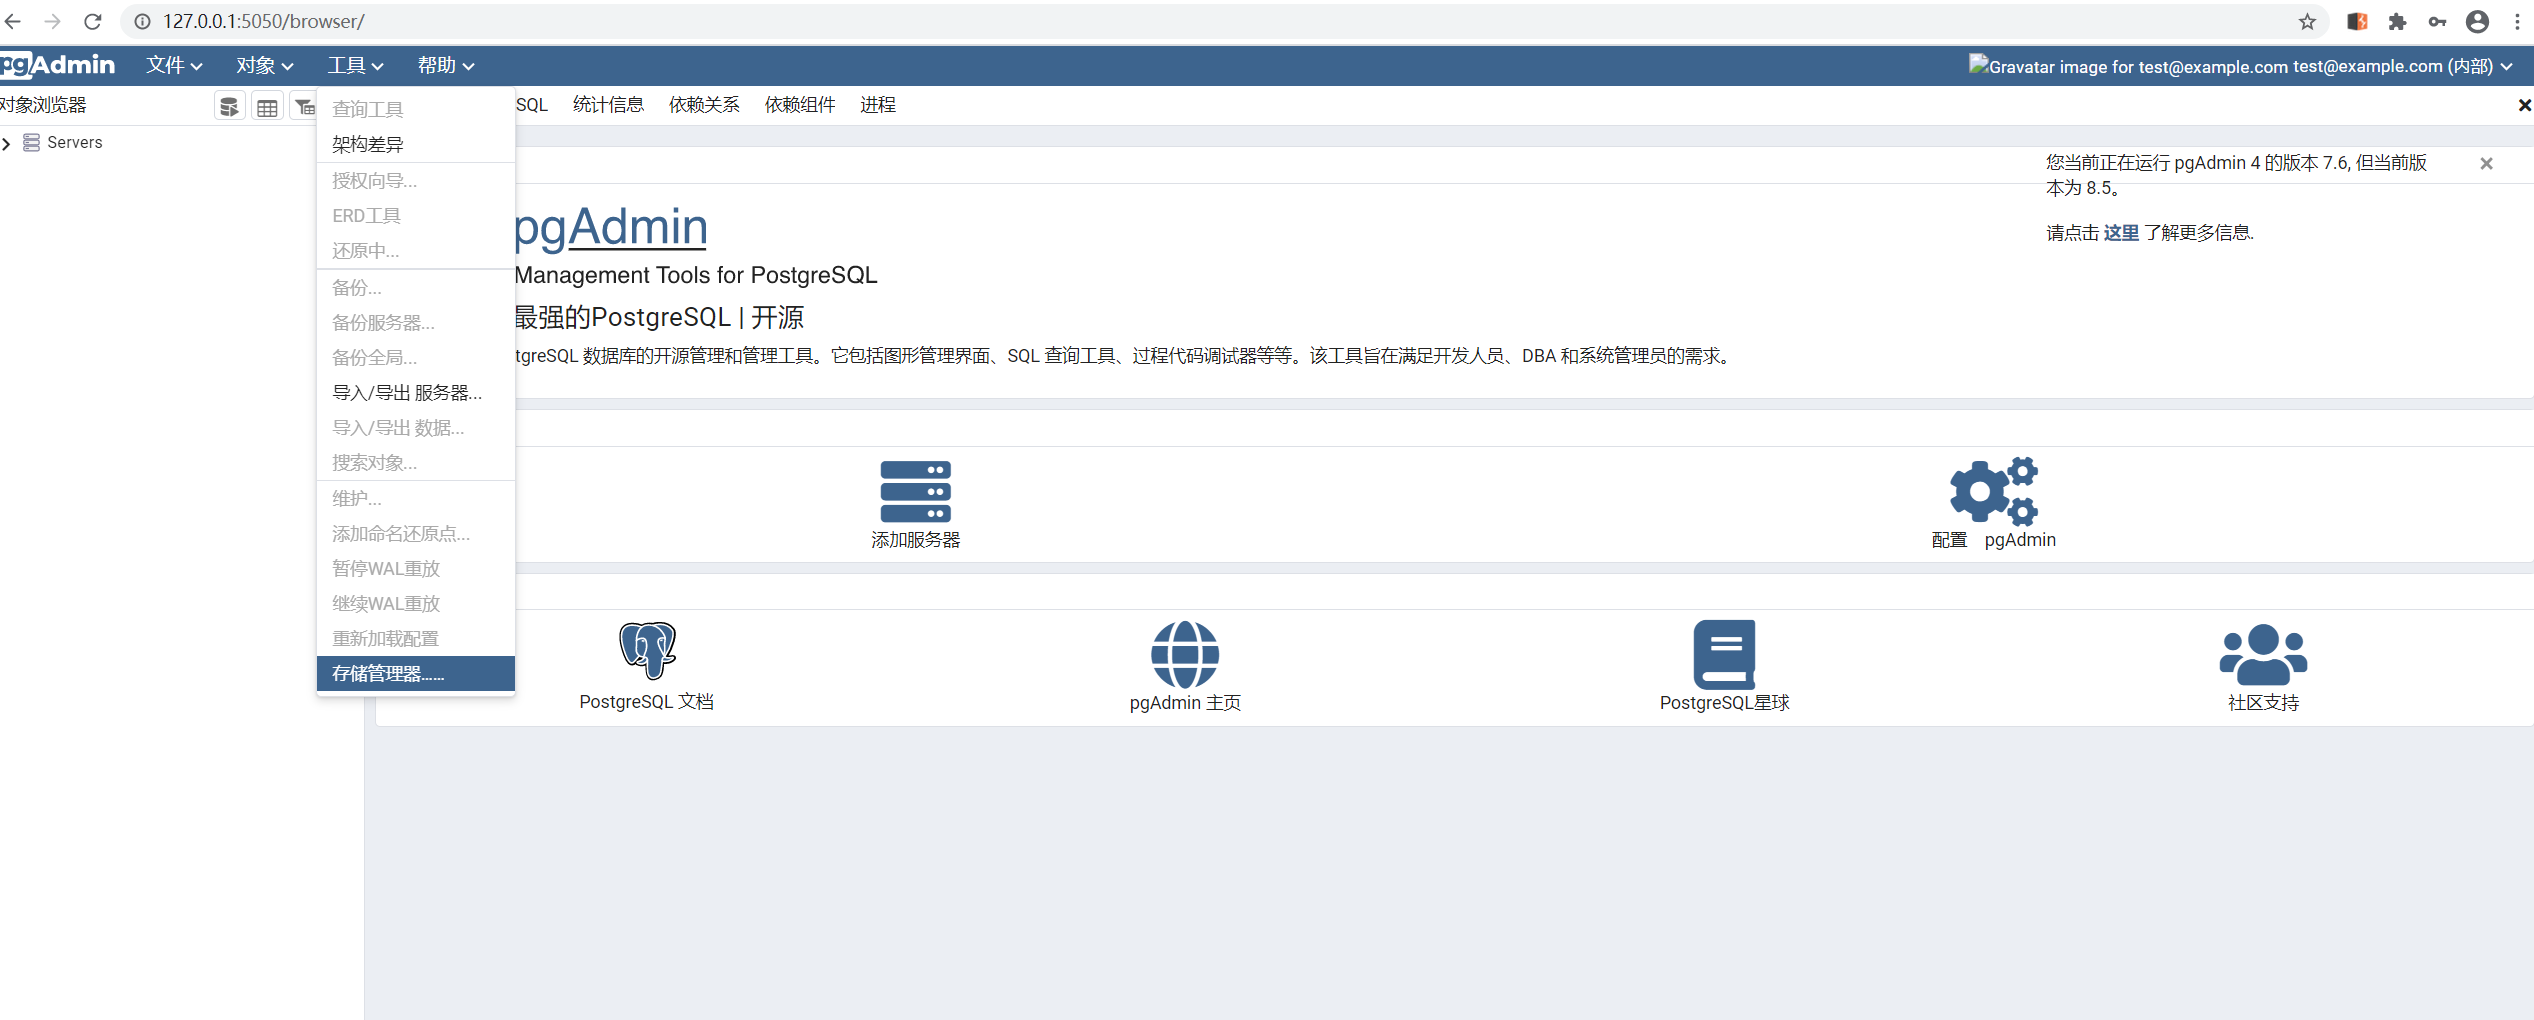This screenshot has height=1020, width=2534.
Task: Click the Servers node icon in the tree
Action: [x=32, y=143]
